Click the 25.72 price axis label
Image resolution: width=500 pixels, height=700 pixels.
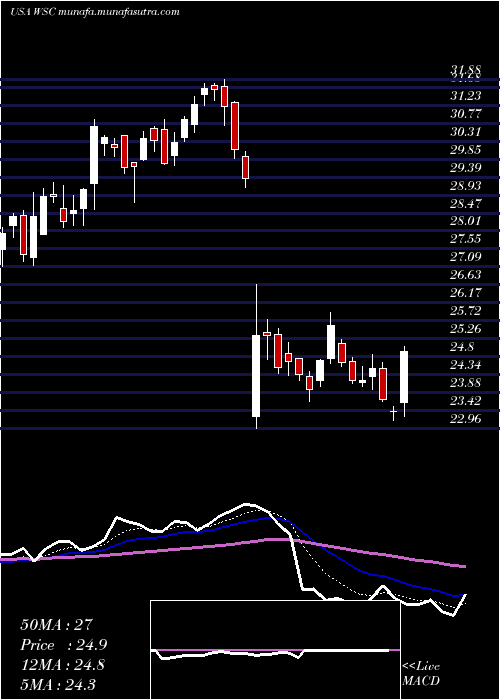(x=466, y=311)
